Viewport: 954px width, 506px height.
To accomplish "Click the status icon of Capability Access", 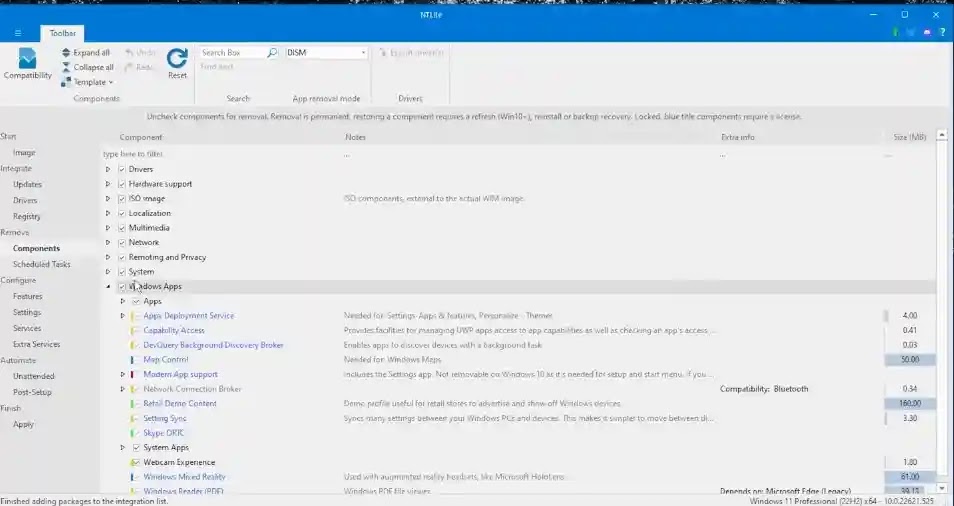I will pyautogui.click(x=133, y=331).
